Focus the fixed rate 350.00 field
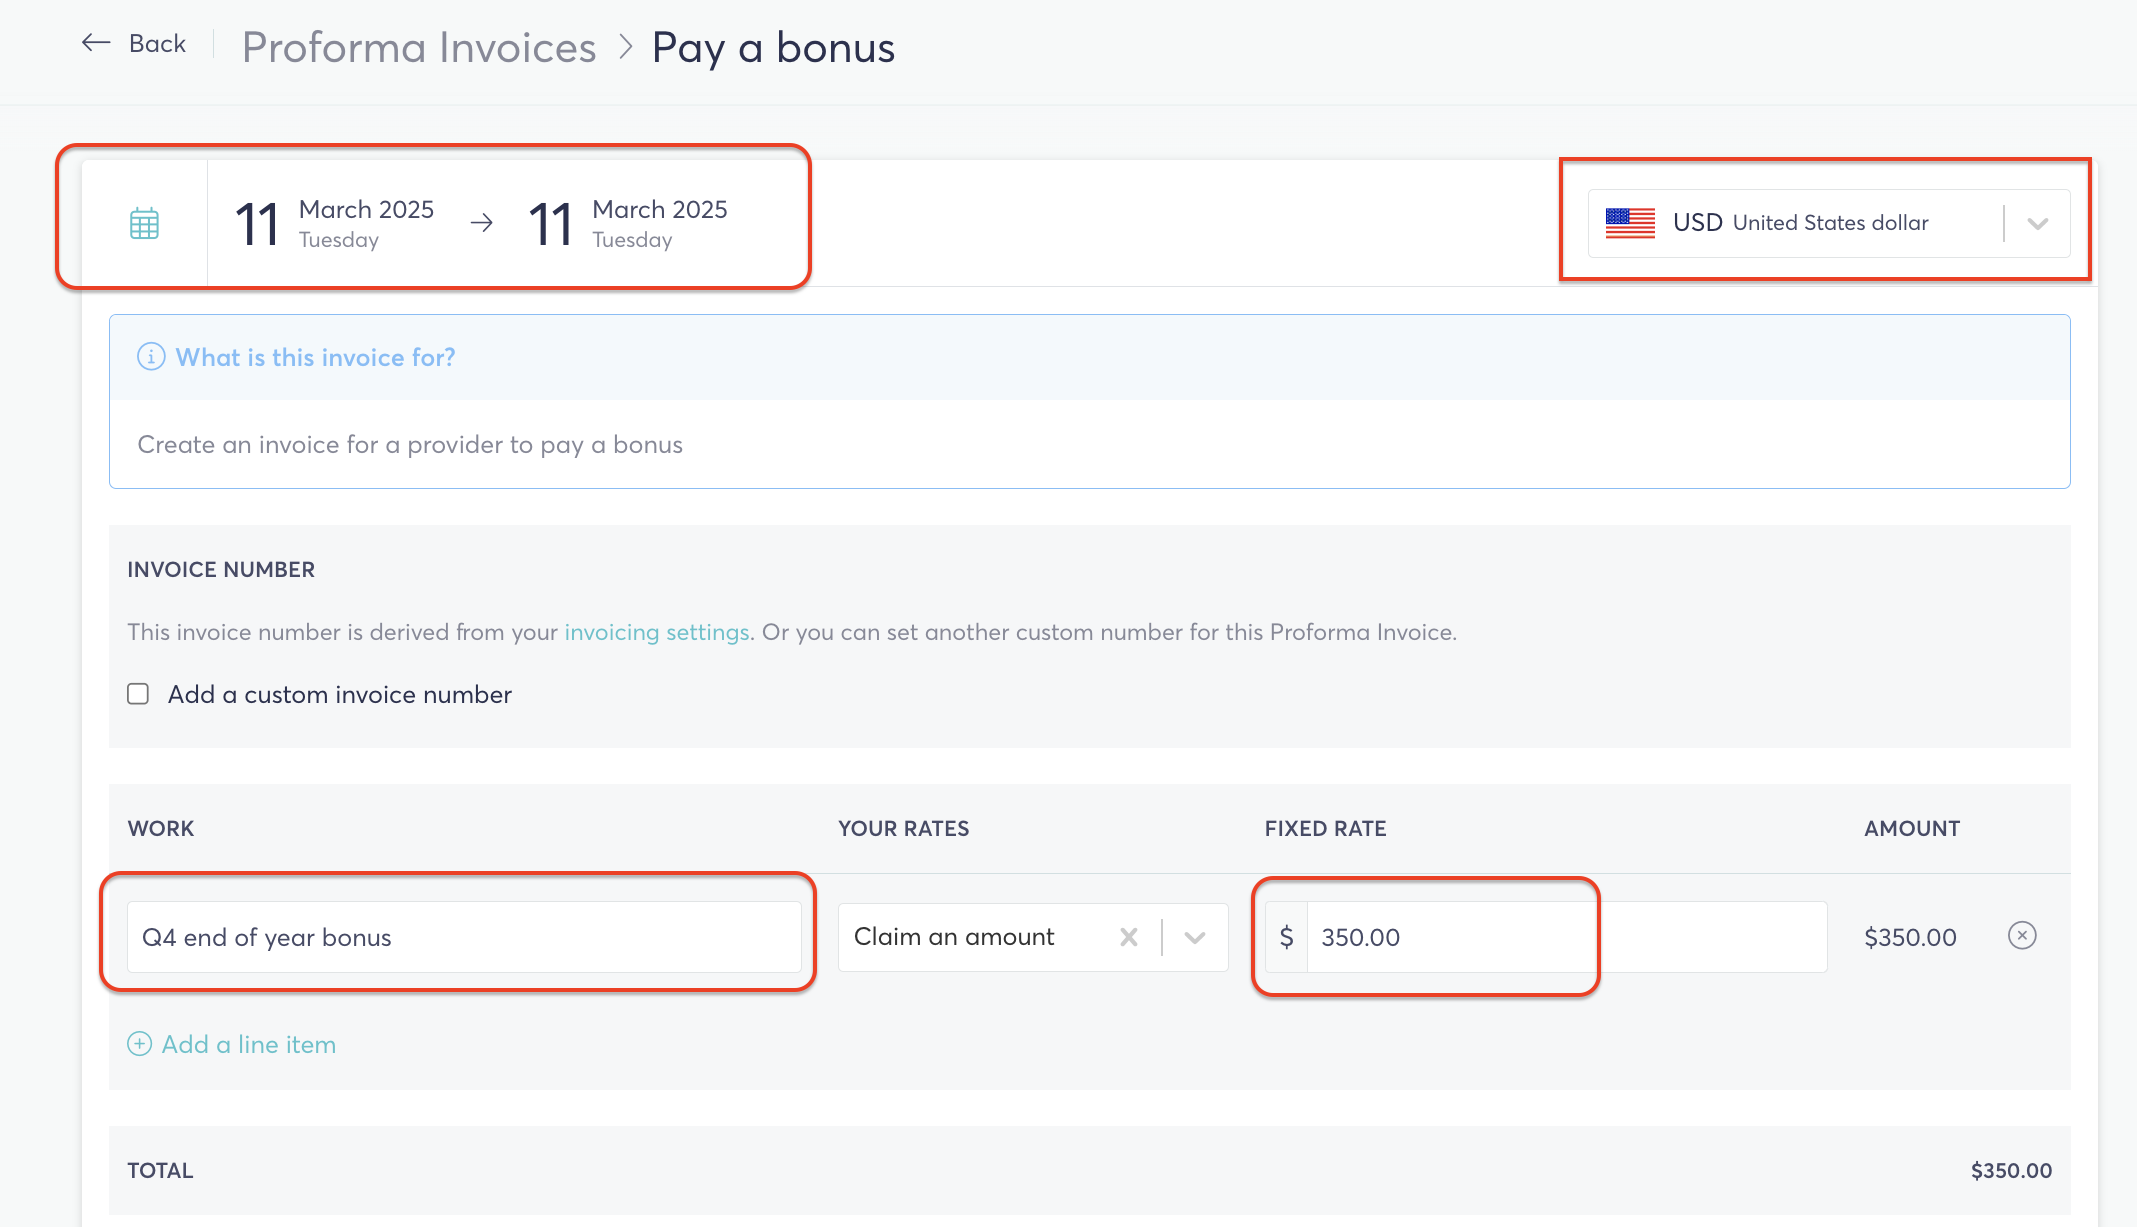 1567,937
